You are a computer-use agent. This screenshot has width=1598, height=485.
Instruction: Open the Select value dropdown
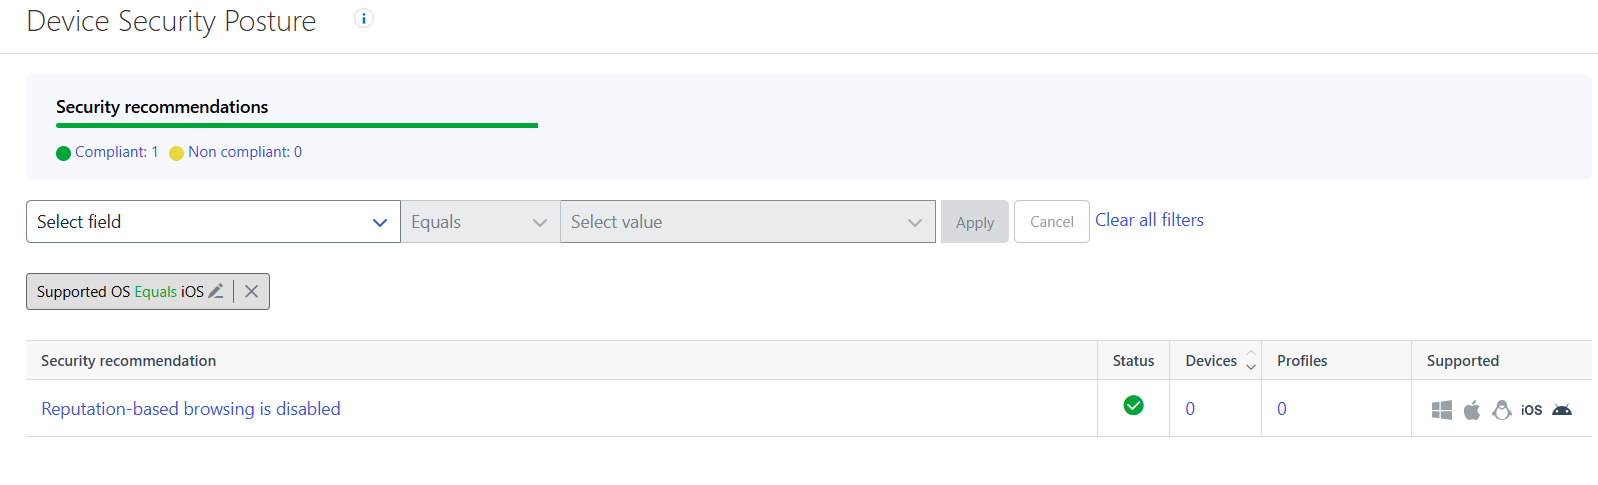pyautogui.click(x=748, y=222)
